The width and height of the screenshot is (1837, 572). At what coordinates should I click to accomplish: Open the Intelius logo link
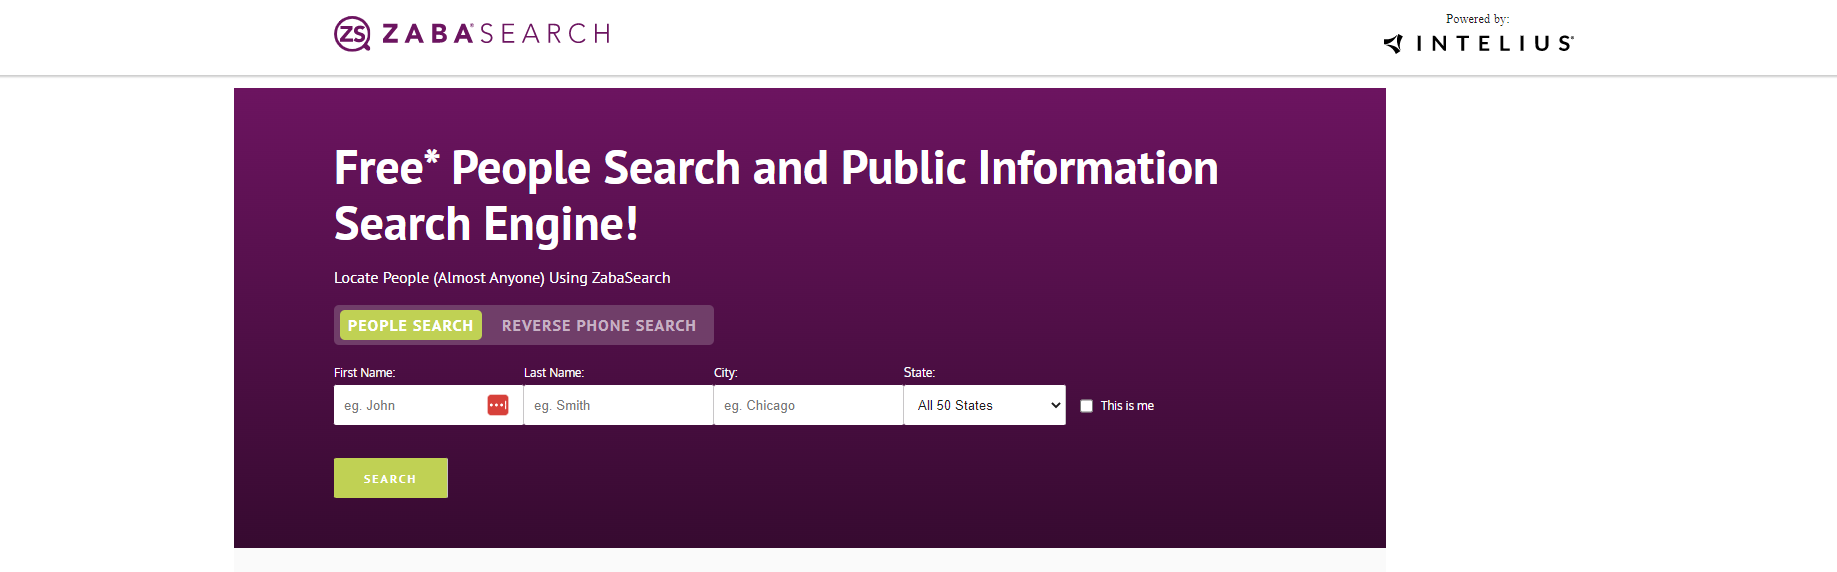1478,43
